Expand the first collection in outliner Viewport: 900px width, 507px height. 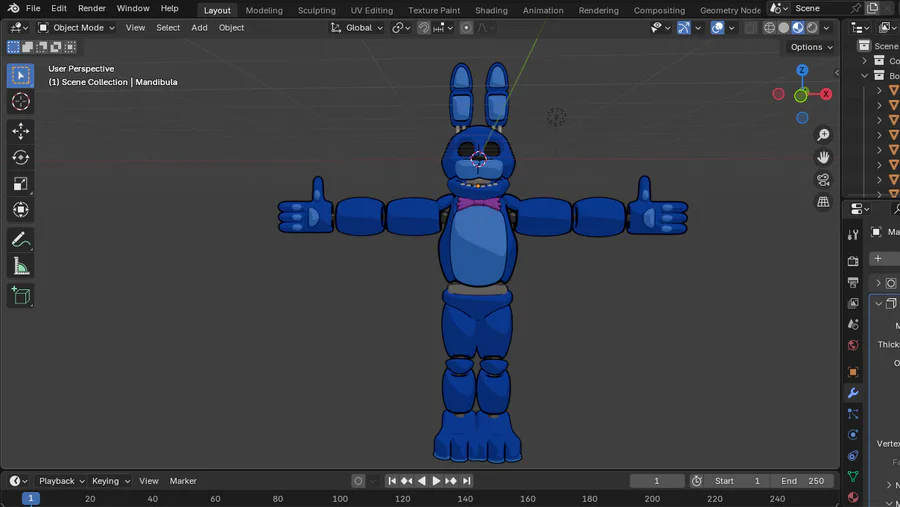[x=864, y=60]
